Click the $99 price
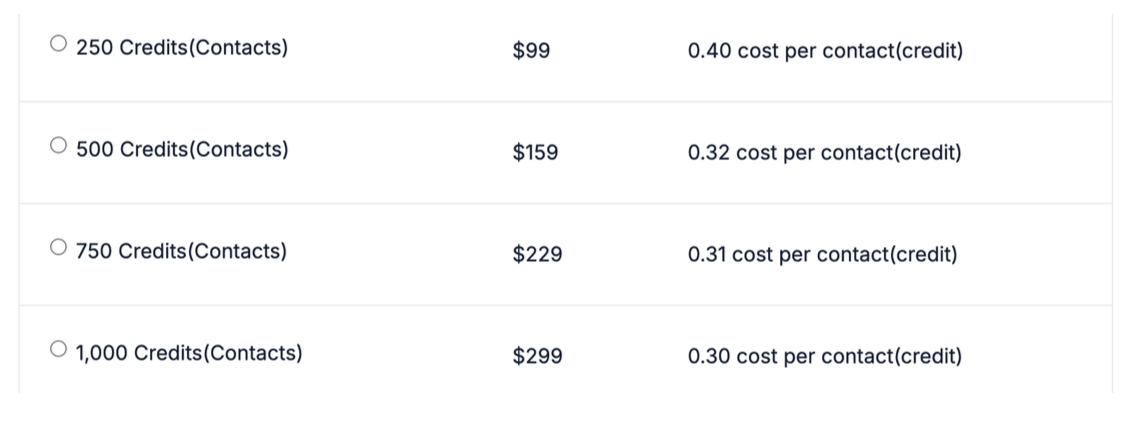This screenshot has width=1132, height=422. [x=530, y=50]
